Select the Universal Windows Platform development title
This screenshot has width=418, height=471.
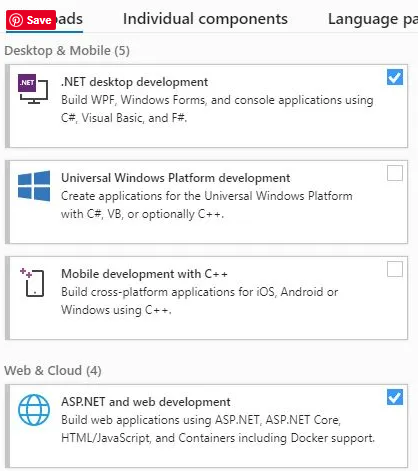click(x=175, y=178)
